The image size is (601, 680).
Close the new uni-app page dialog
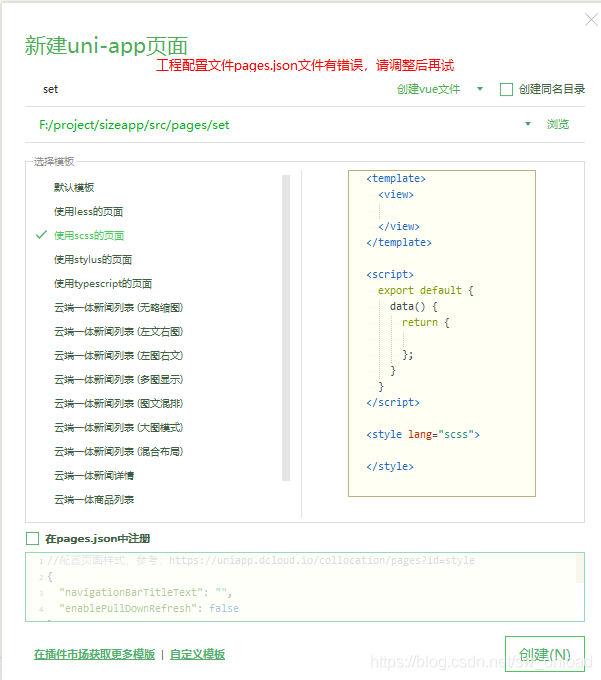point(591,20)
